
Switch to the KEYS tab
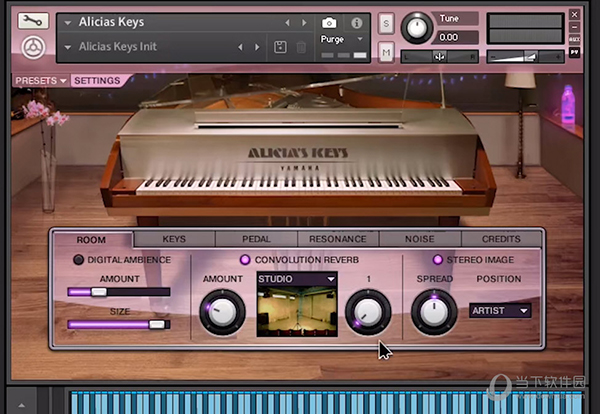coord(174,239)
